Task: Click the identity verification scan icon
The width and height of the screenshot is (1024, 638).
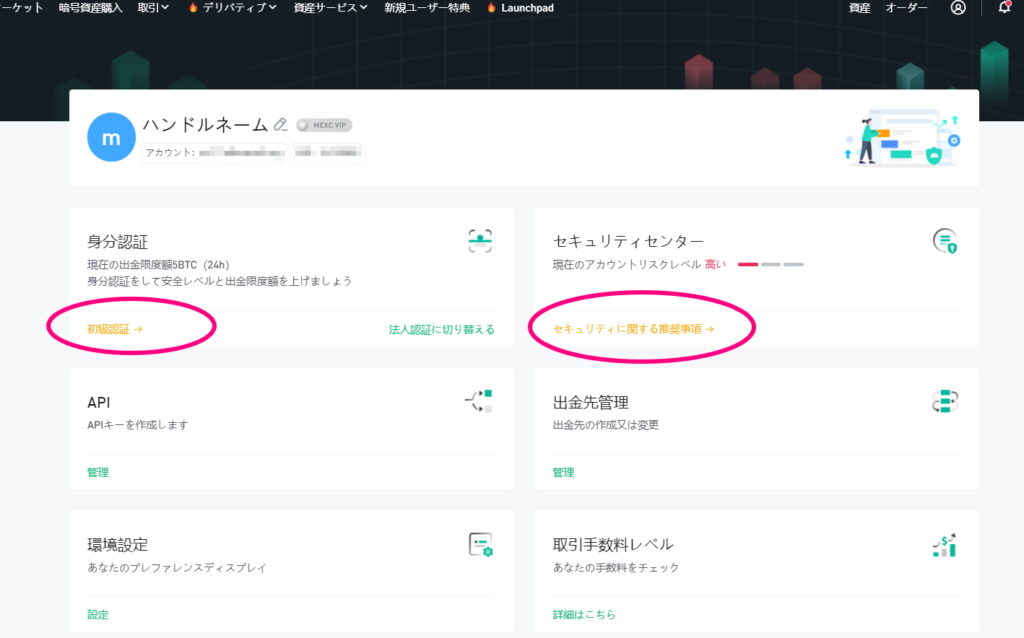Action: (480, 240)
